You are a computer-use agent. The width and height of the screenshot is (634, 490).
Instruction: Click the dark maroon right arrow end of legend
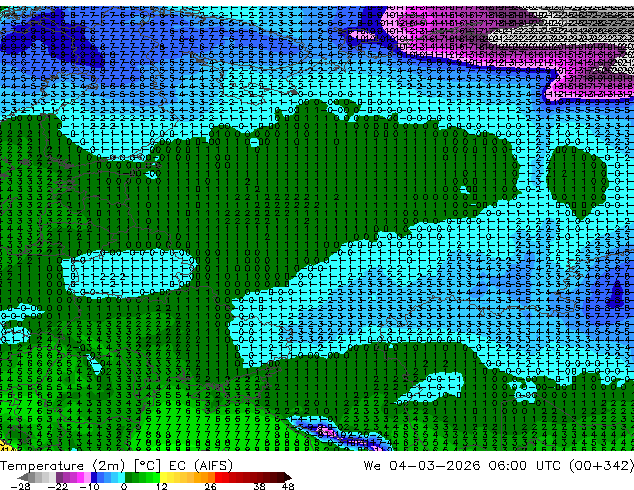(x=288, y=477)
